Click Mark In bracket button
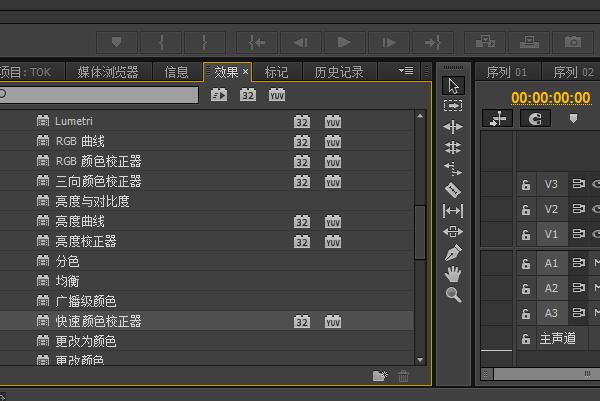This screenshot has height=401, width=600. (x=161, y=42)
